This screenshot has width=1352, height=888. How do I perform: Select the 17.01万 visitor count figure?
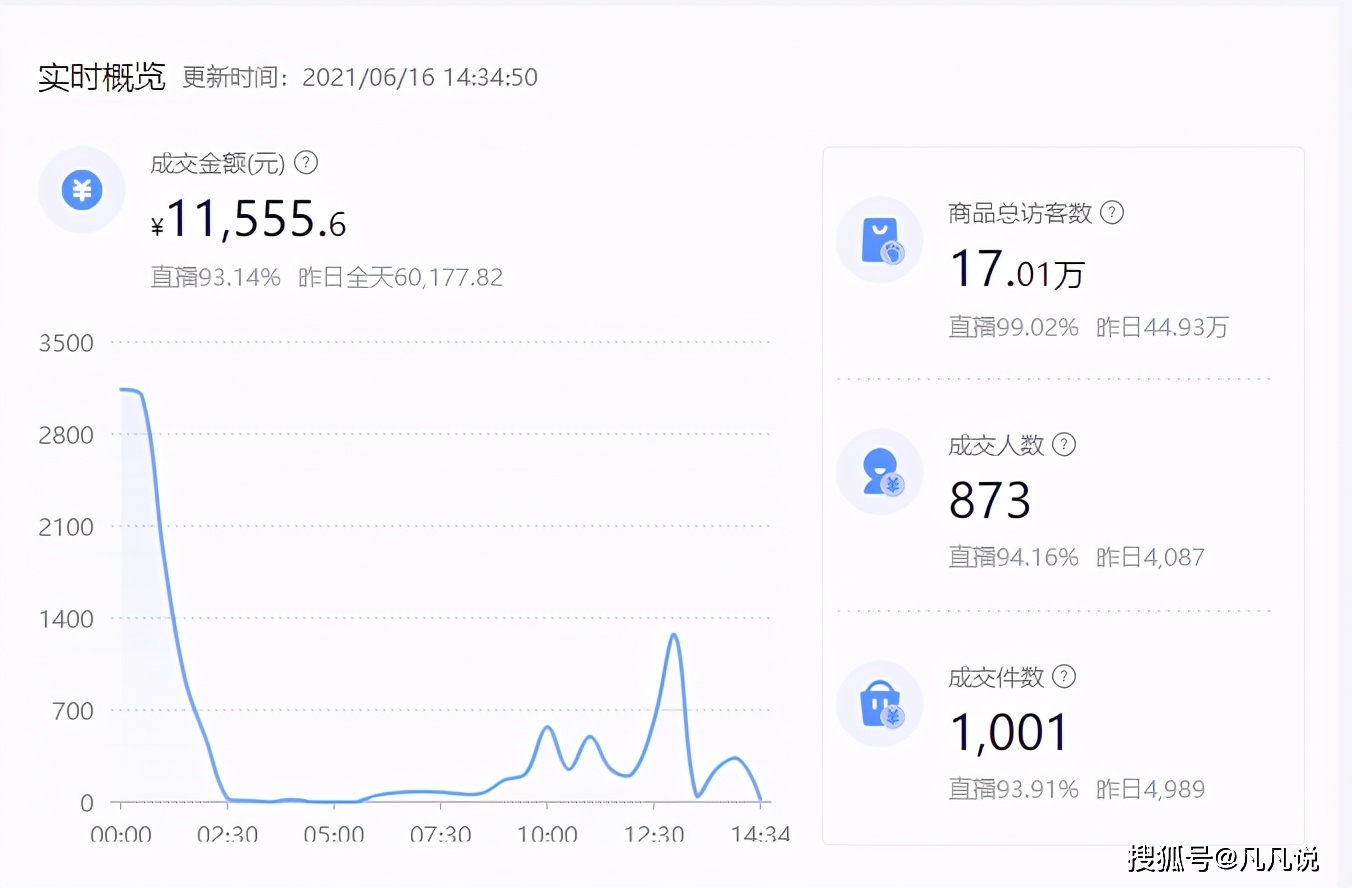coord(1016,270)
